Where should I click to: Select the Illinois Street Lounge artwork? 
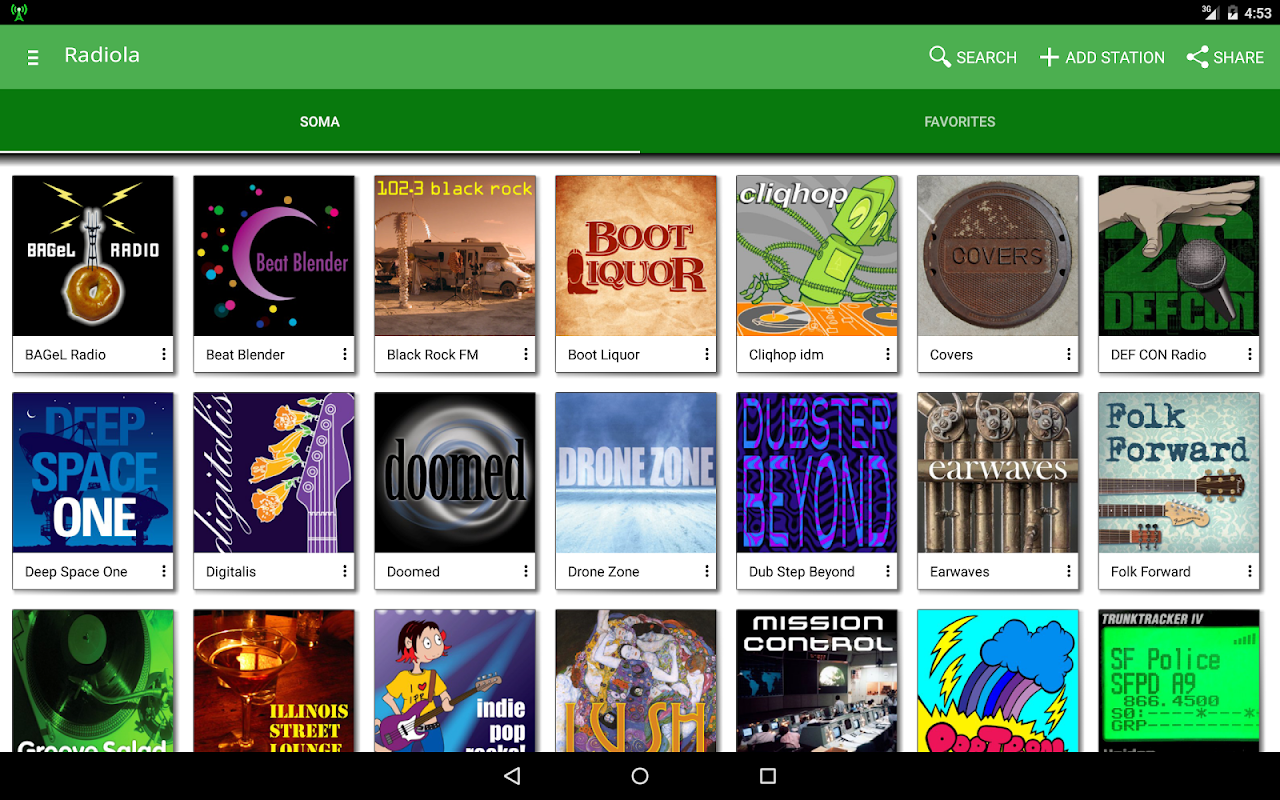point(274,681)
